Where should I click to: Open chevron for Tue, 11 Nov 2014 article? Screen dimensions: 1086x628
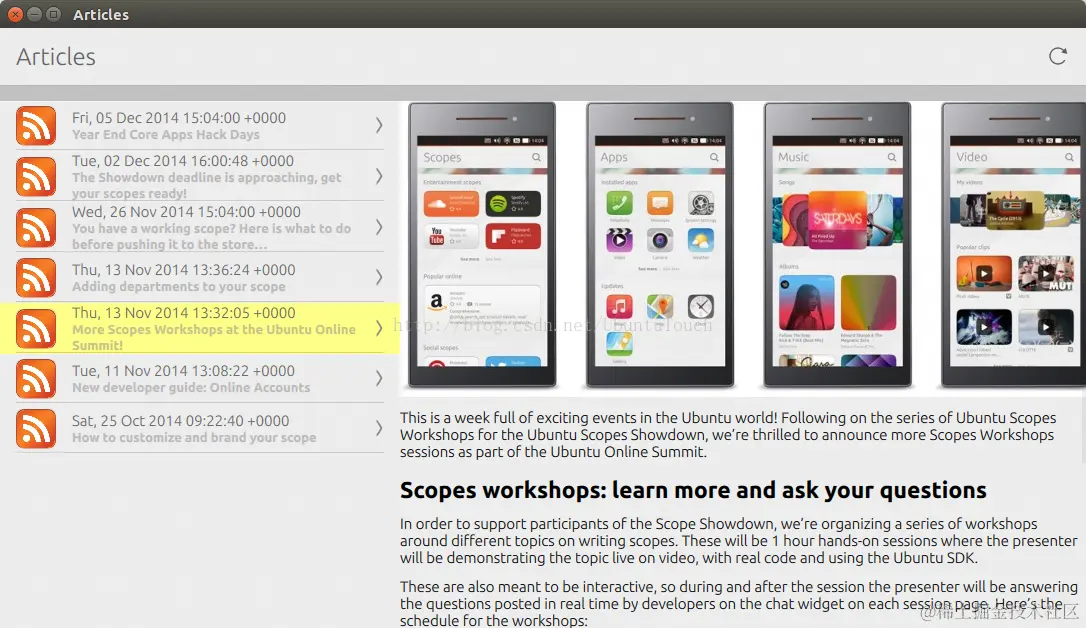(x=379, y=377)
